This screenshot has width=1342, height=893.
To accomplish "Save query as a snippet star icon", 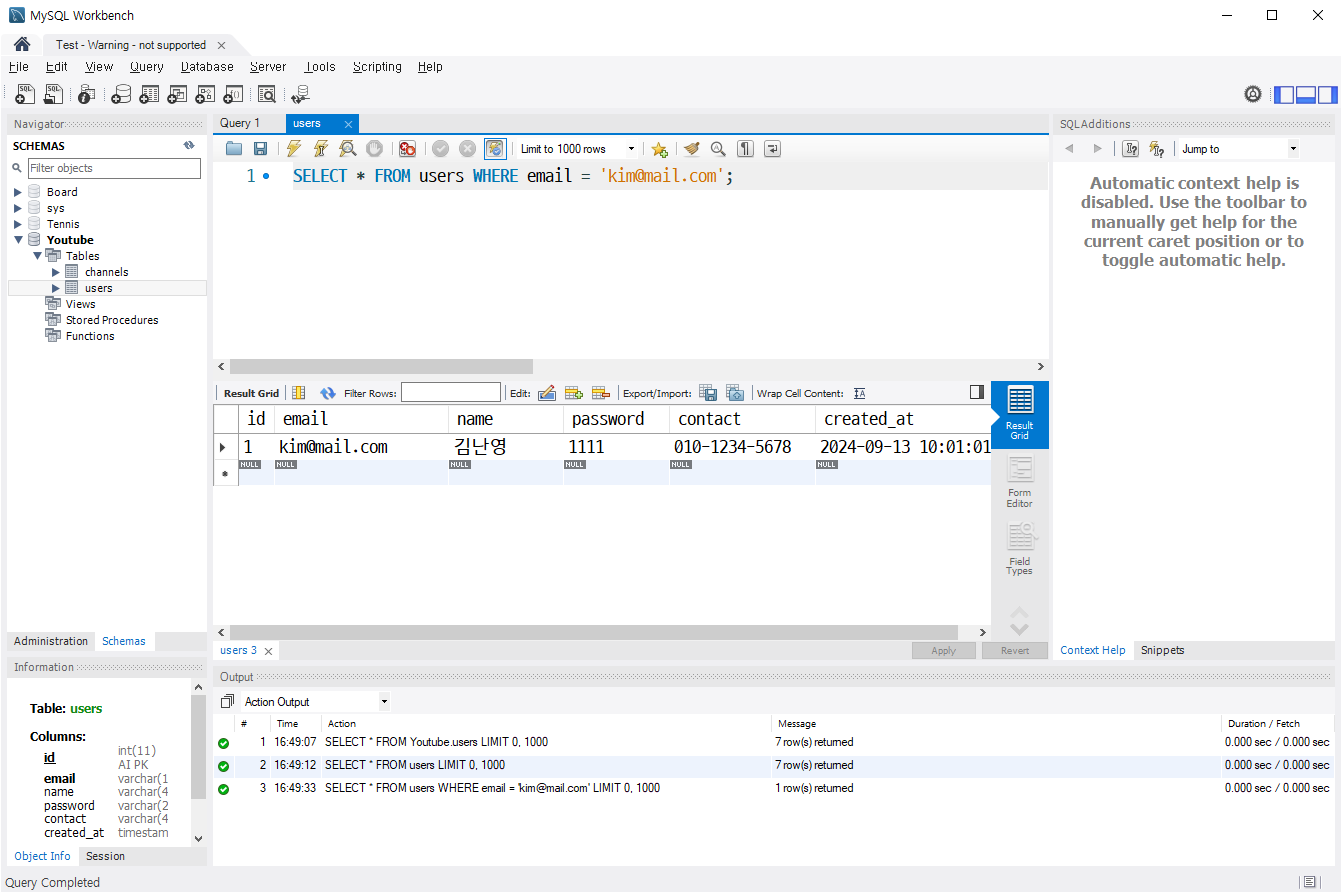I will pyautogui.click(x=659, y=149).
